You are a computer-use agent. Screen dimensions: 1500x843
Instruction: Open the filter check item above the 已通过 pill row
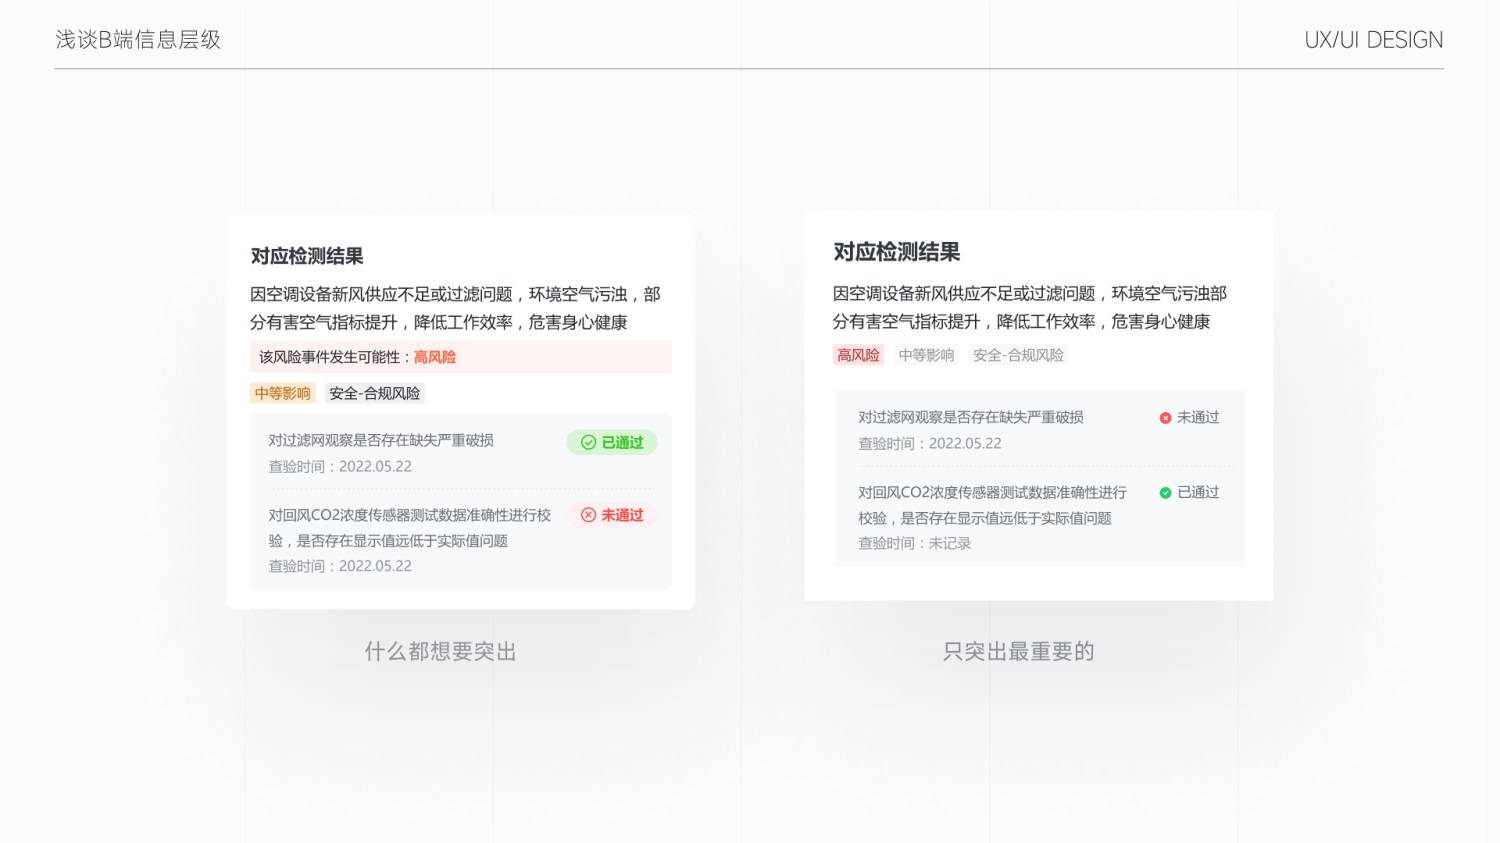381,440
